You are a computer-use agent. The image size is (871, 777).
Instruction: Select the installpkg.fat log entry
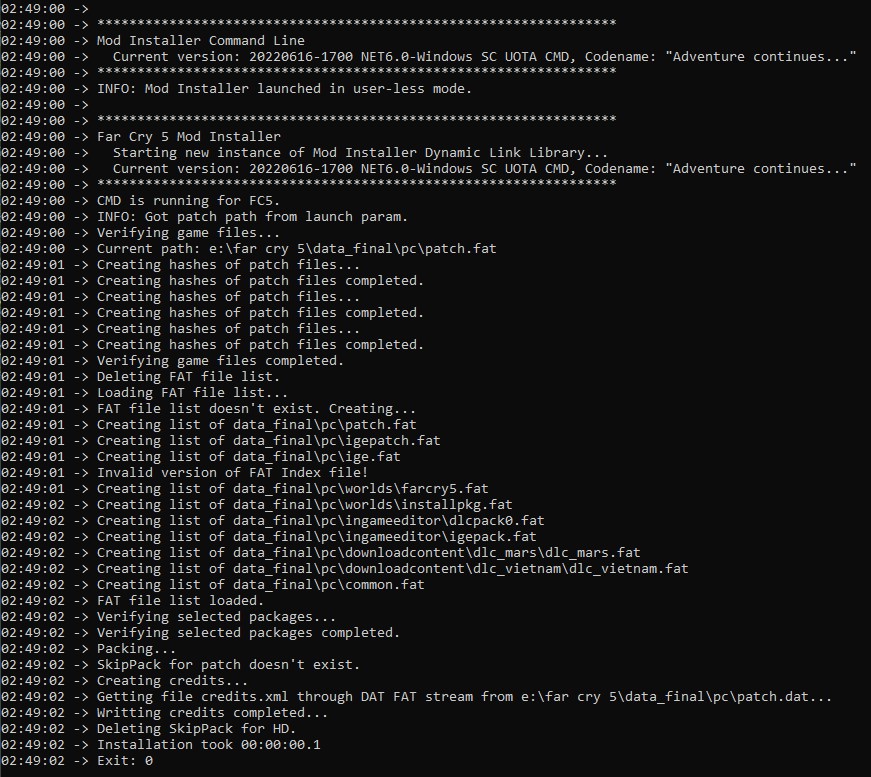tap(304, 504)
